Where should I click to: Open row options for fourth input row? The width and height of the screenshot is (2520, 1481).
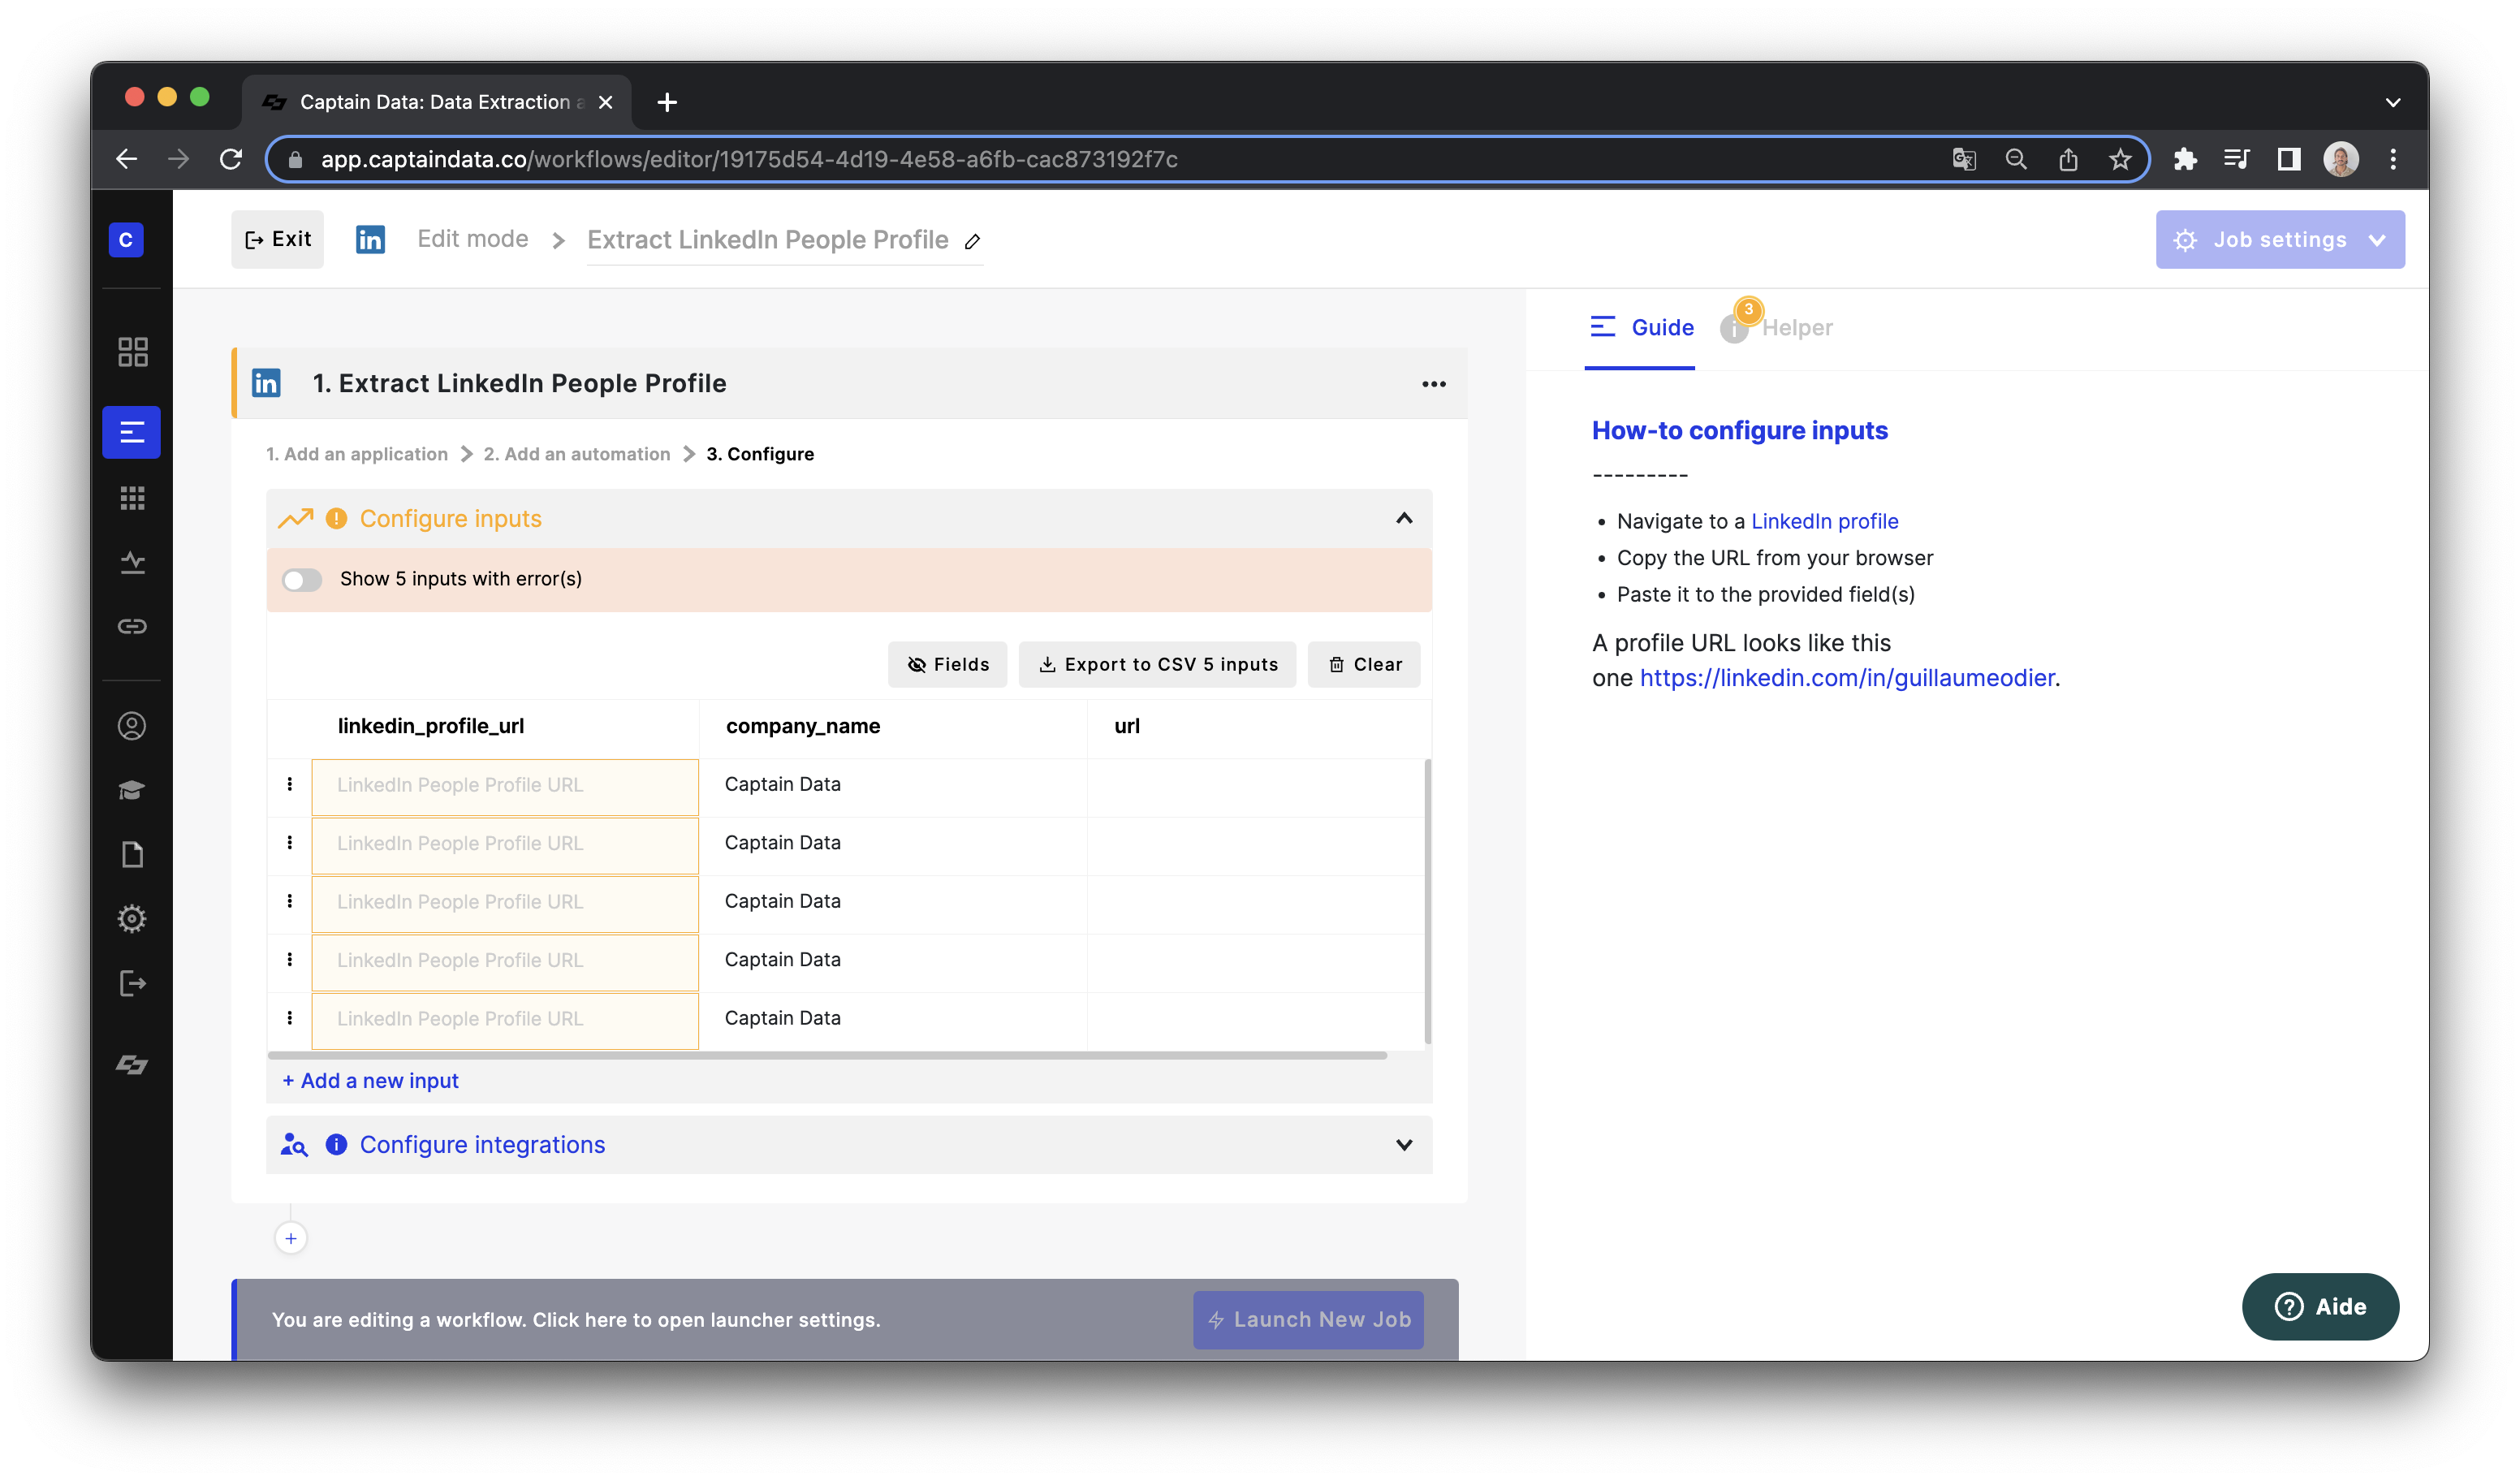pyautogui.click(x=290, y=959)
